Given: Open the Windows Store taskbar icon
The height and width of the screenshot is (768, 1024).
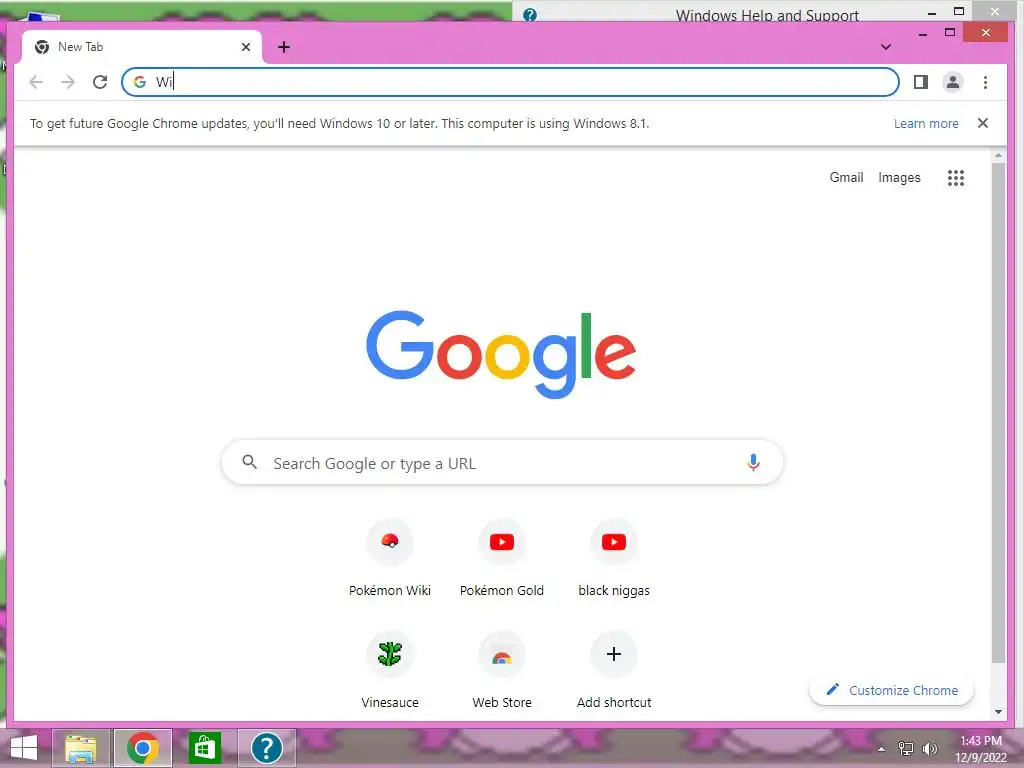Looking at the screenshot, I should click(x=204, y=748).
